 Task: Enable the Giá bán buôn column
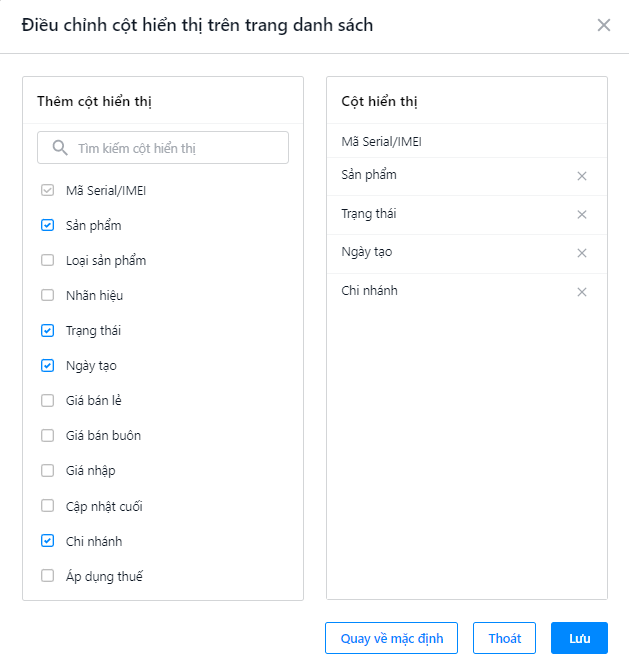click(47, 435)
